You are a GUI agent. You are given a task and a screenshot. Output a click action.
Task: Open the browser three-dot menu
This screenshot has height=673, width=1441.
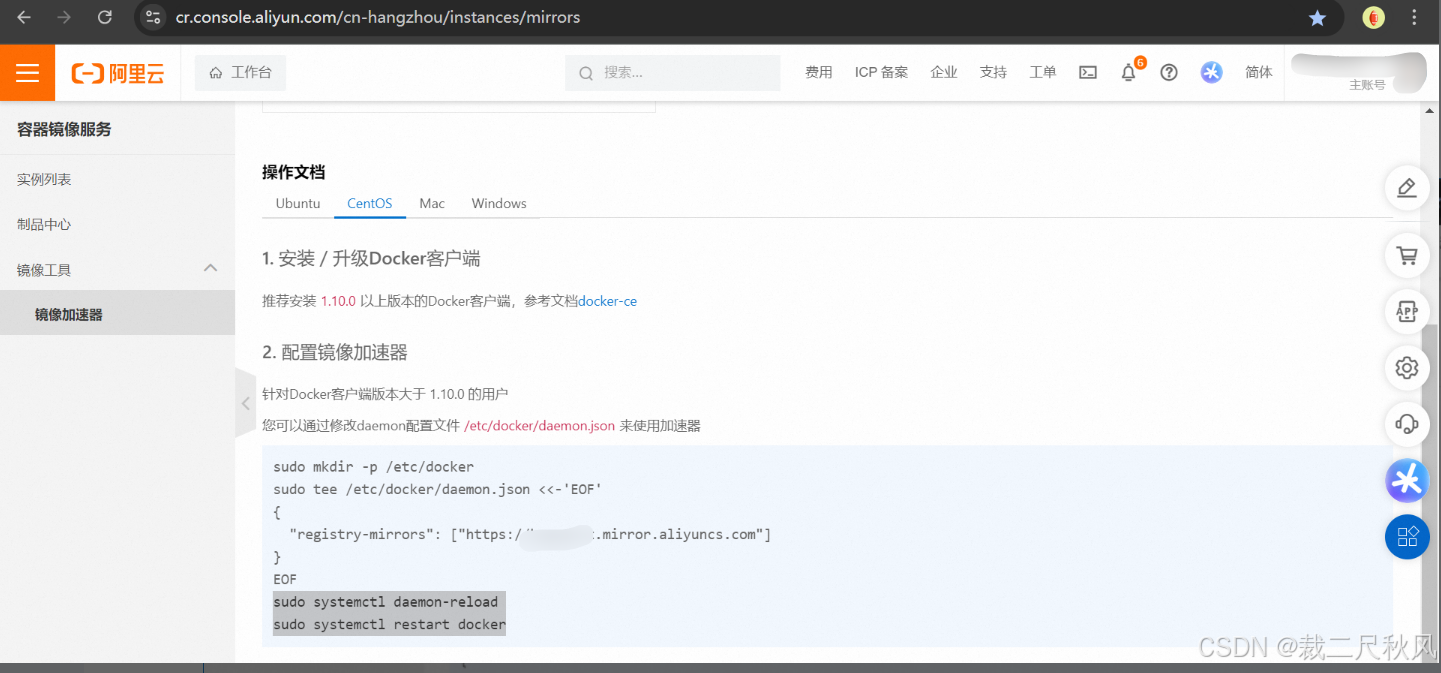point(1414,17)
